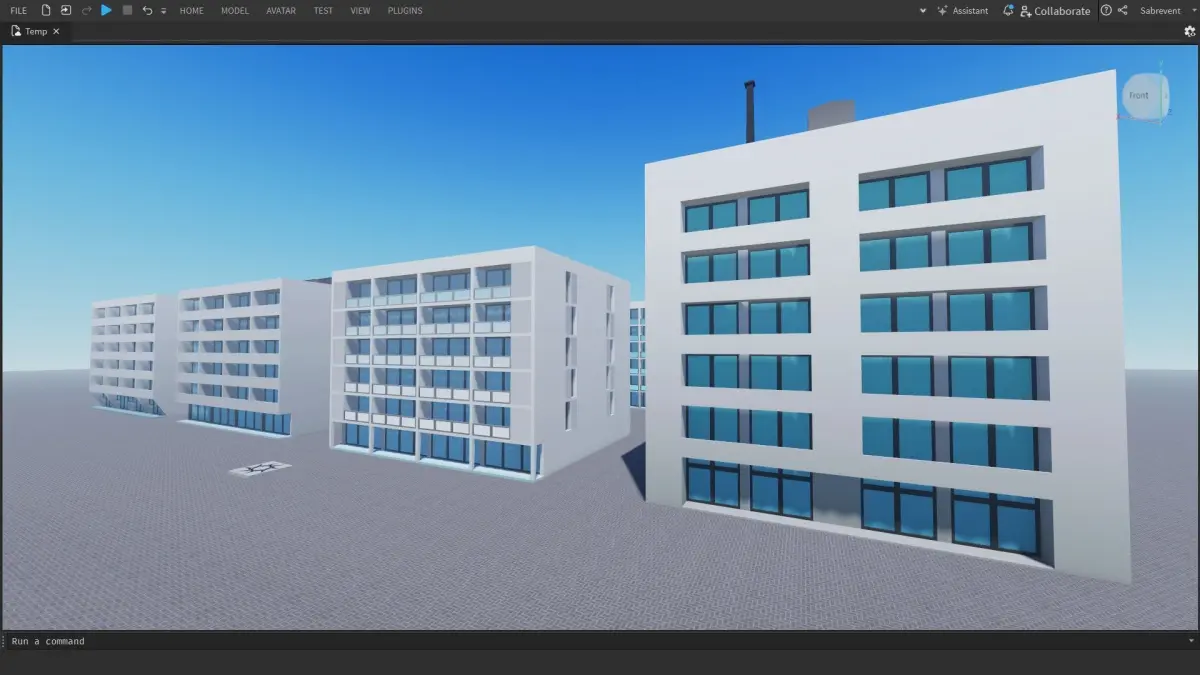Click the Front face of view selector
Image resolution: width=1200 pixels, height=675 pixels.
[x=1139, y=96]
